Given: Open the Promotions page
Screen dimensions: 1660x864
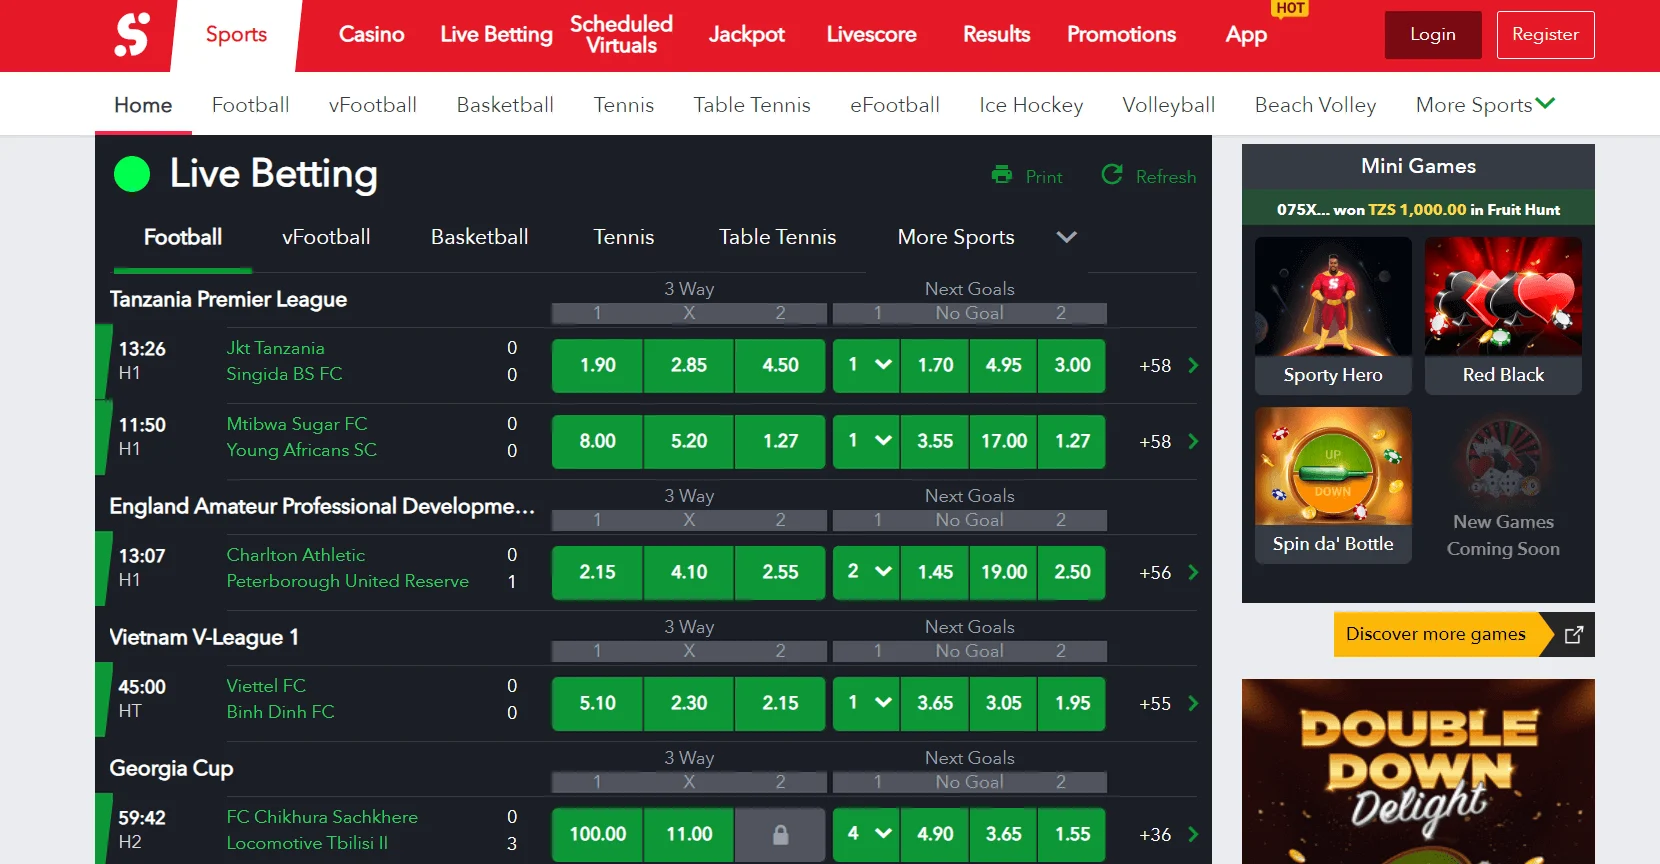Looking at the screenshot, I should pyautogui.click(x=1121, y=35).
